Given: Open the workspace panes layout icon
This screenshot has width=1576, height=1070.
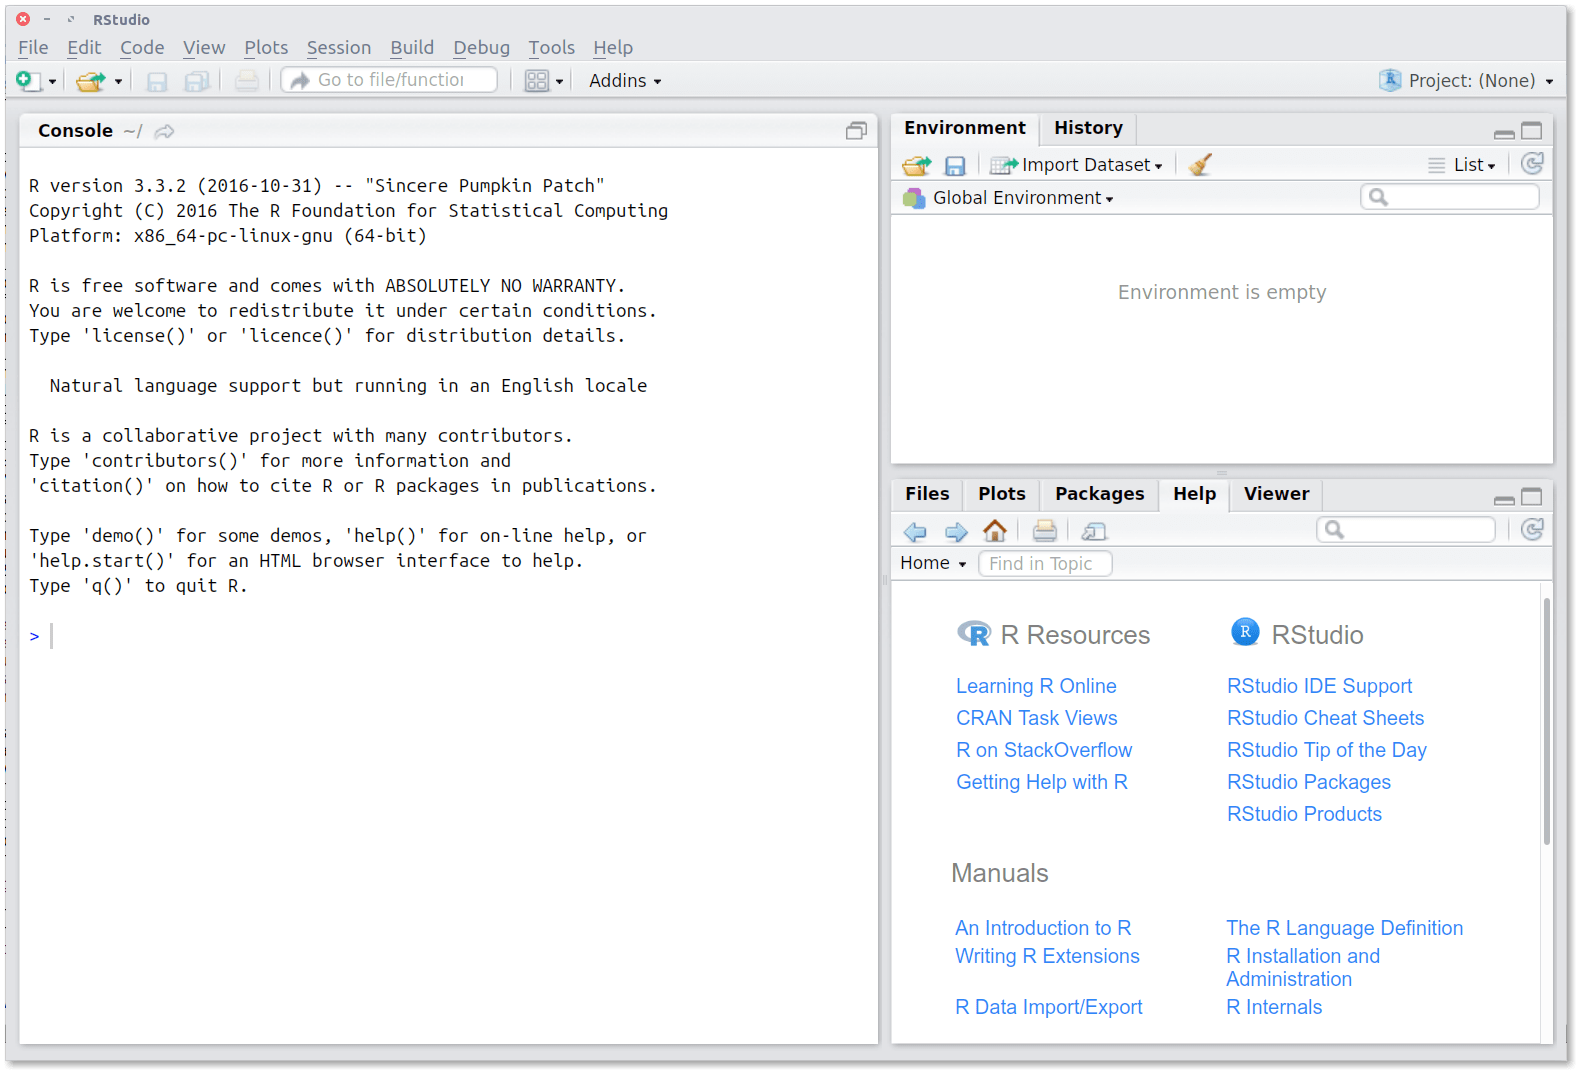Looking at the screenshot, I should pos(537,81).
